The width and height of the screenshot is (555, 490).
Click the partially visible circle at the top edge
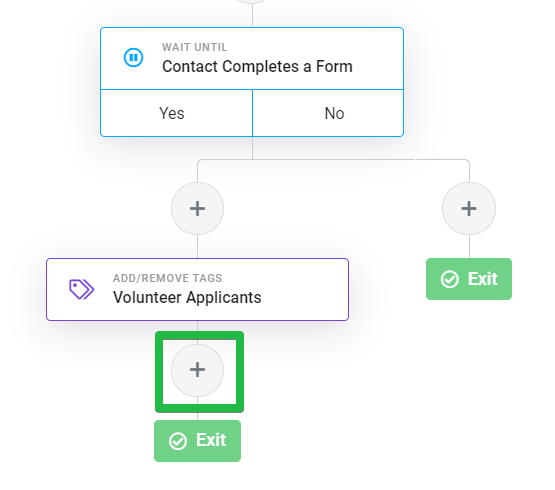click(252, 1)
